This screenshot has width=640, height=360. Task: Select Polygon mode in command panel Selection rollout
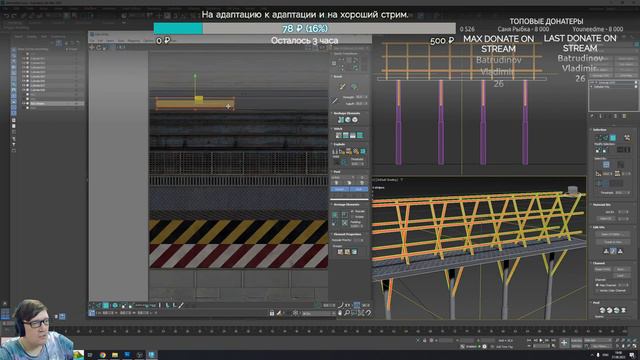pos(613,138)
